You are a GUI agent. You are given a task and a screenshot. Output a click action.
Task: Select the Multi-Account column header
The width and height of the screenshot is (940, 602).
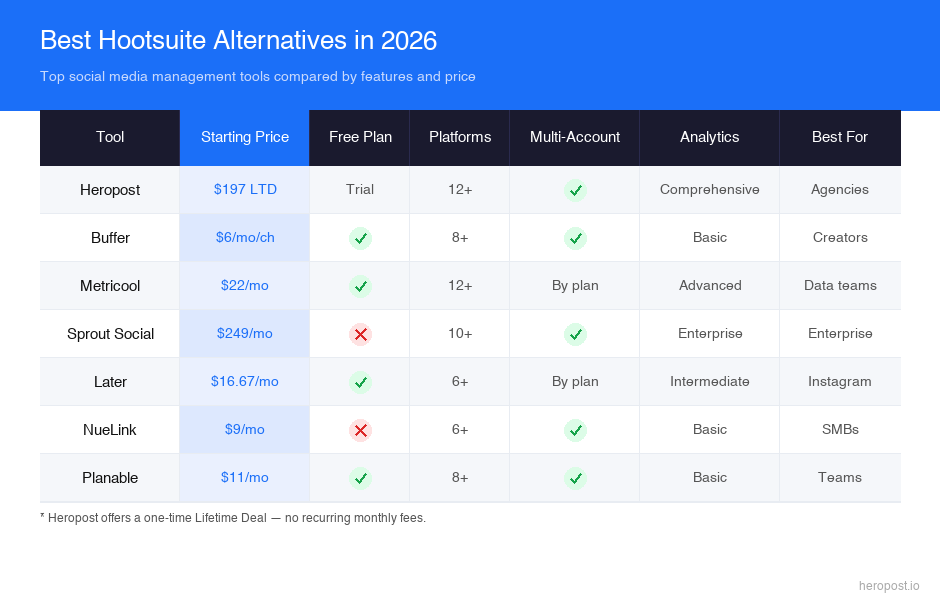coord(575,137)
